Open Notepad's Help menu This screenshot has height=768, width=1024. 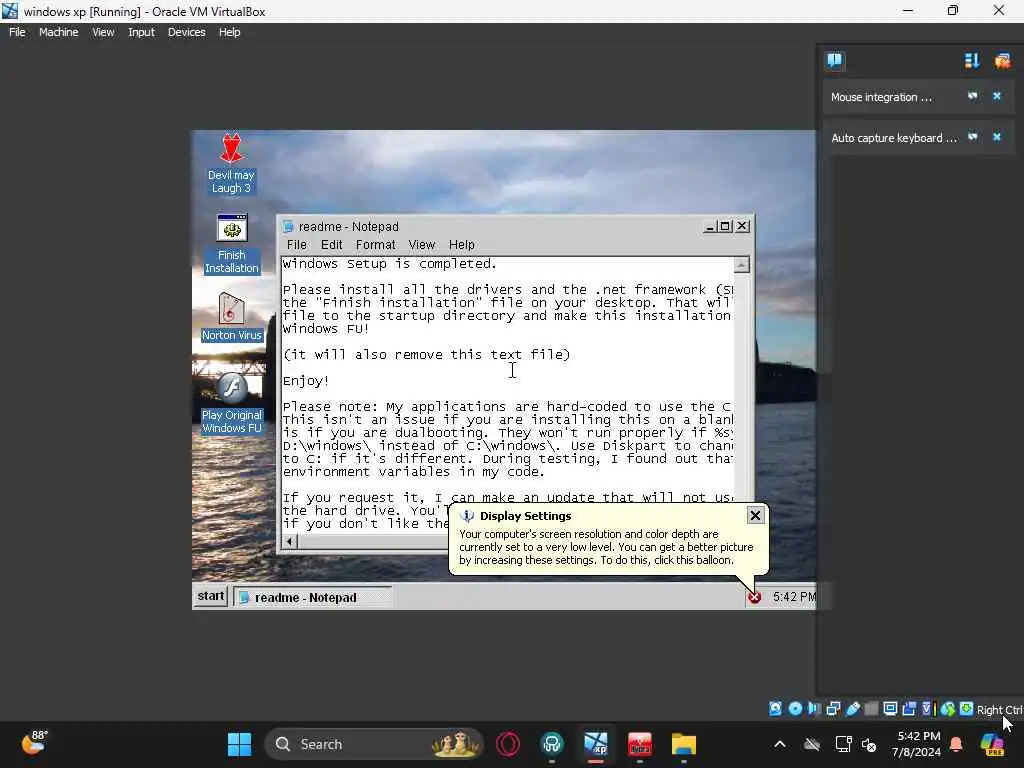(462, 245)
